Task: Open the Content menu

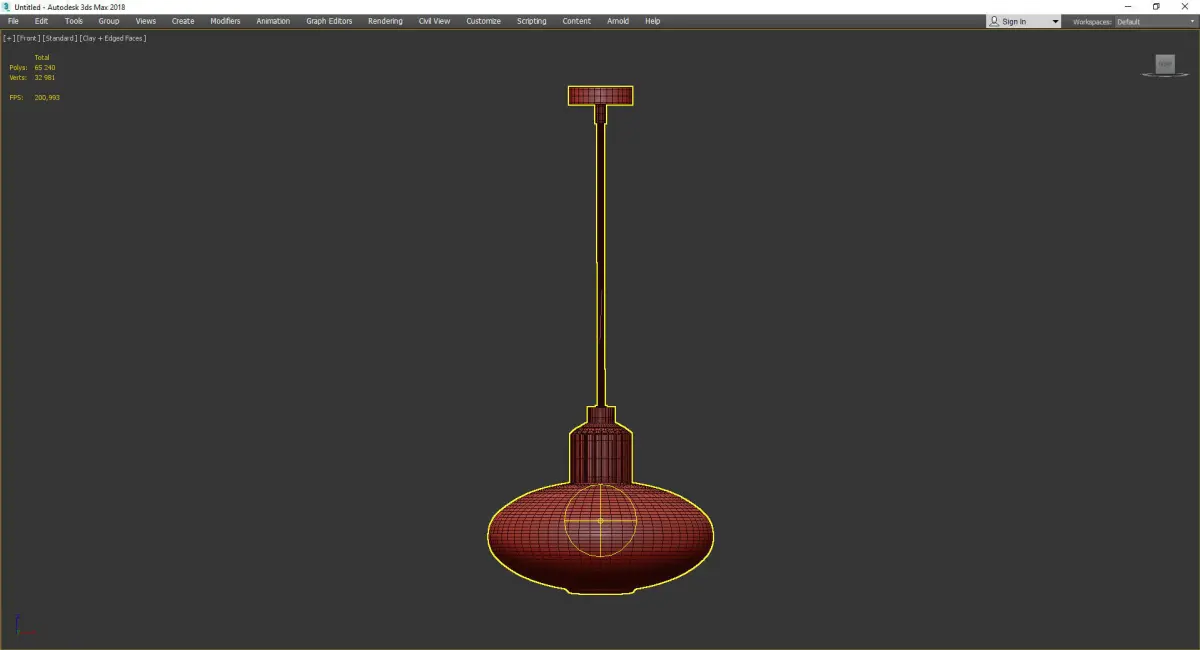Action: click(576, 21)
